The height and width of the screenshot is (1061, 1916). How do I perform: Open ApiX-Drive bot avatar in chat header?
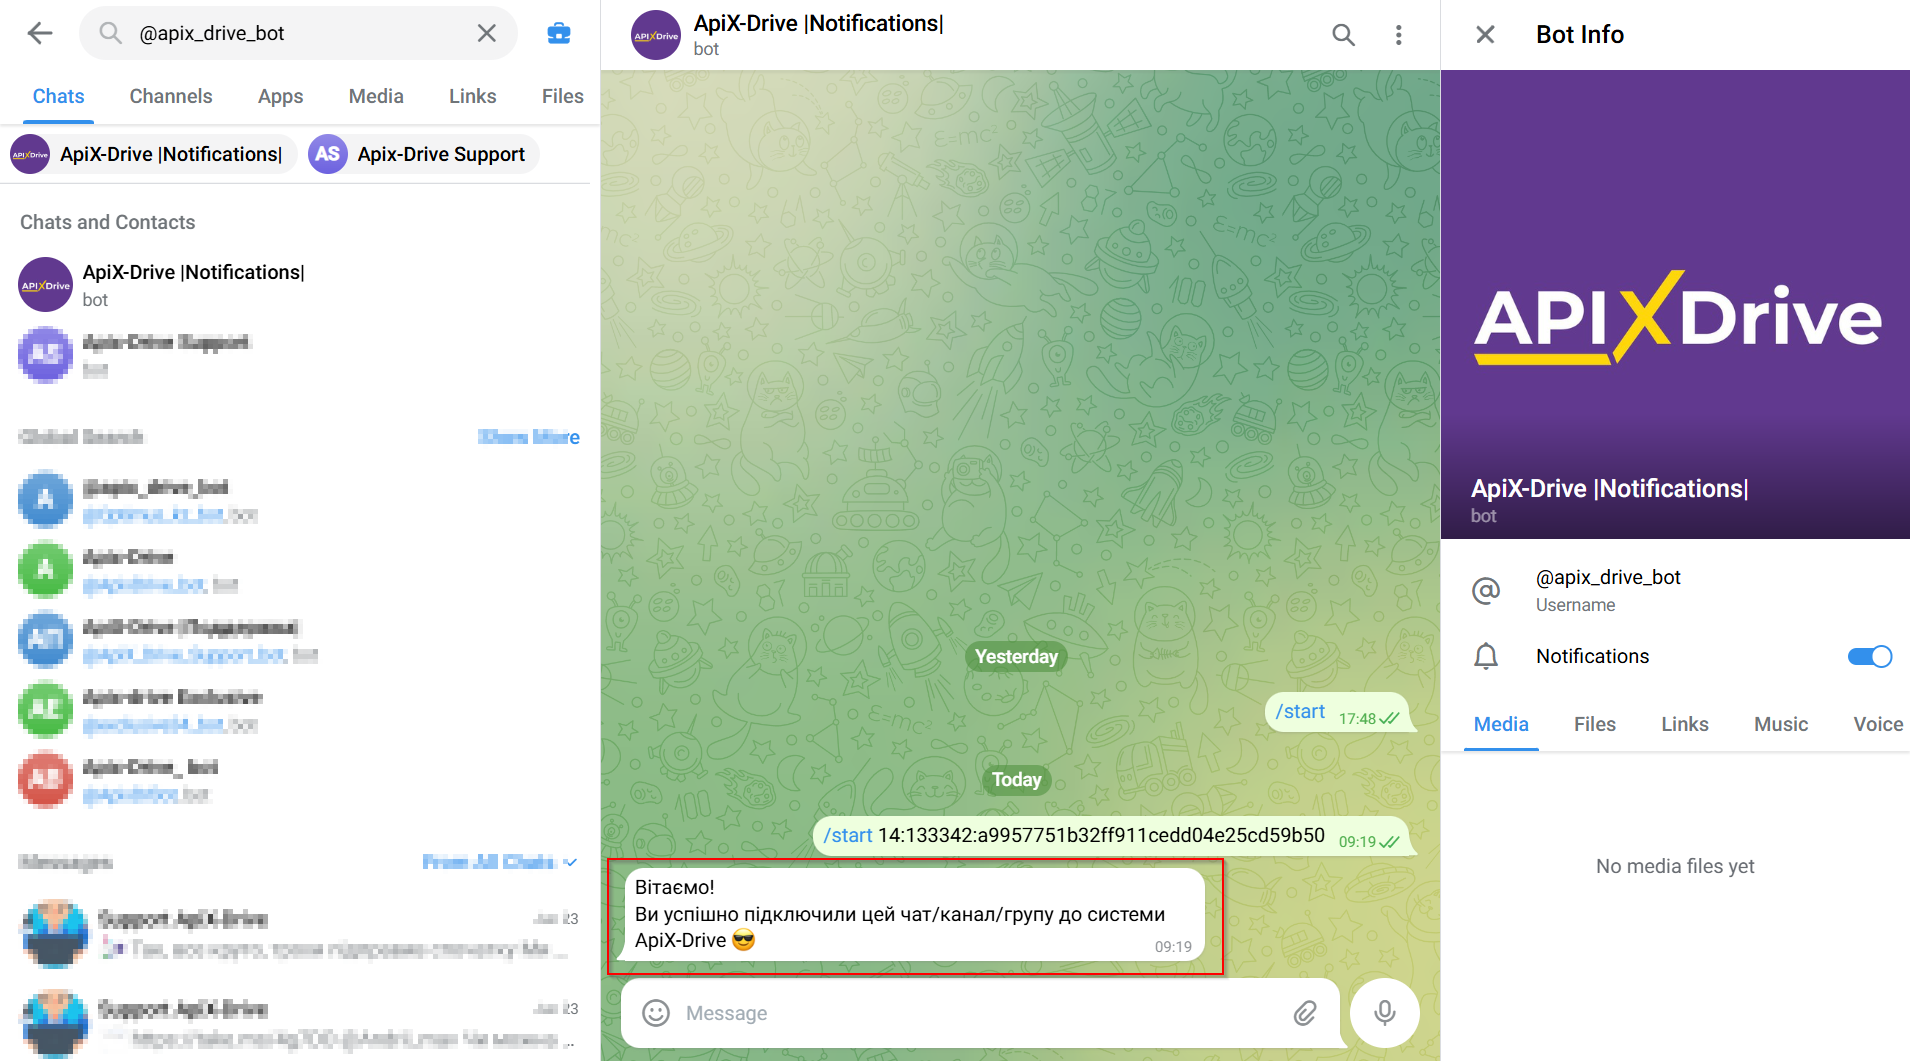[x=656, y=35]
